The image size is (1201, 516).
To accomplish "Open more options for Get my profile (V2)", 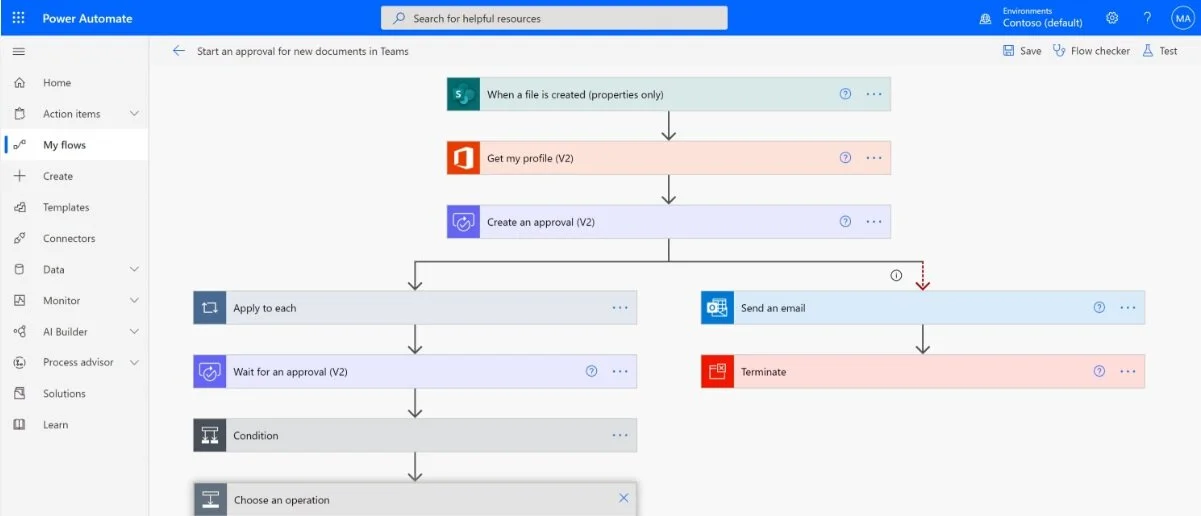I will click(874, 158).
